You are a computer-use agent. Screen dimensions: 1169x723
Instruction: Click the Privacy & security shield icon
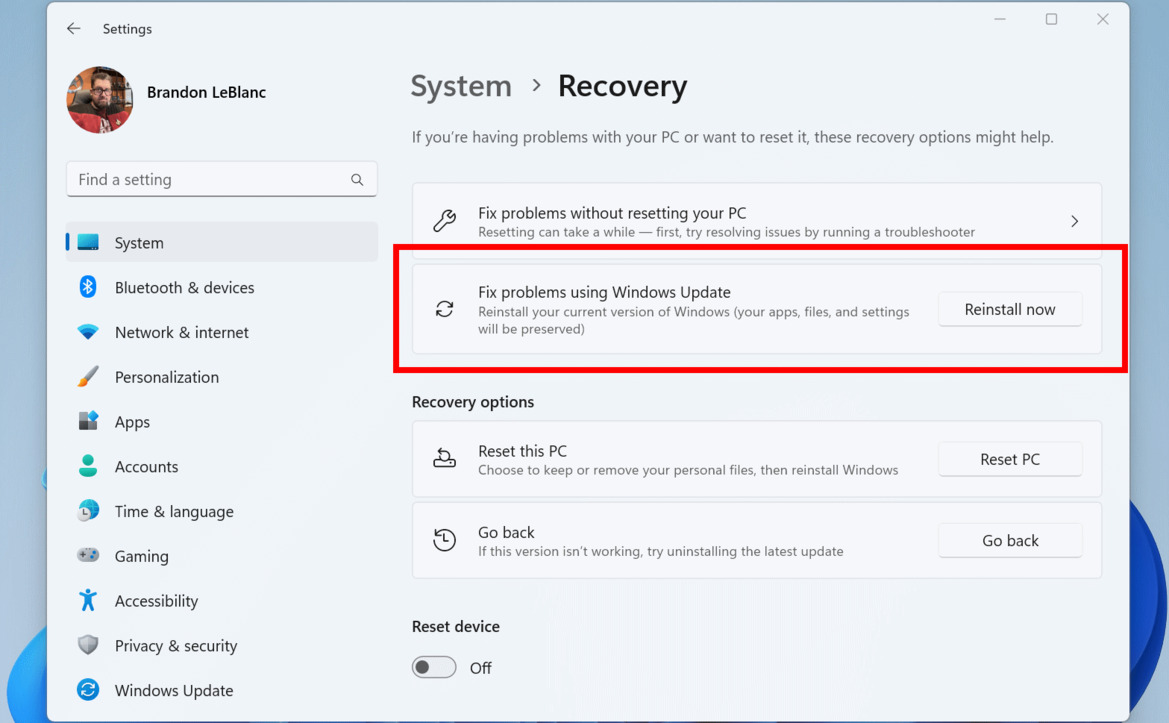88,645
